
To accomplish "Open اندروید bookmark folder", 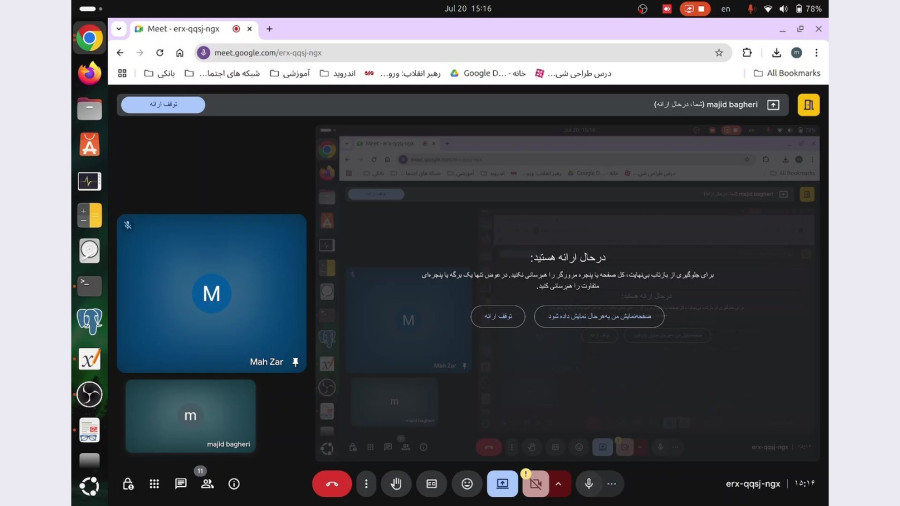I will (338, 73).
